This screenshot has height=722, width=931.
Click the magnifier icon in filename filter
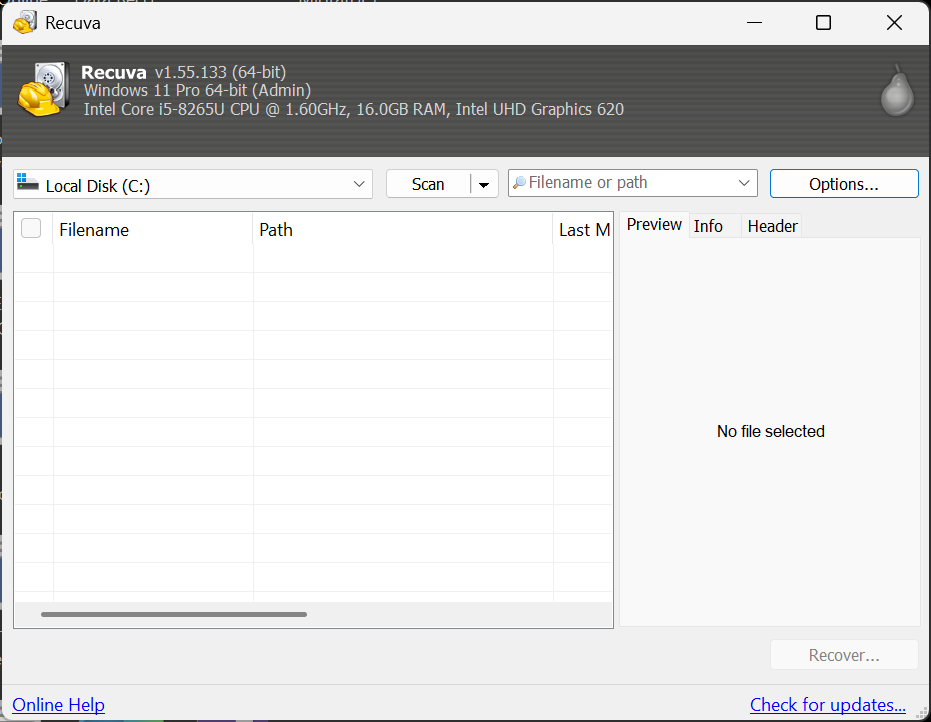(519, 183)
